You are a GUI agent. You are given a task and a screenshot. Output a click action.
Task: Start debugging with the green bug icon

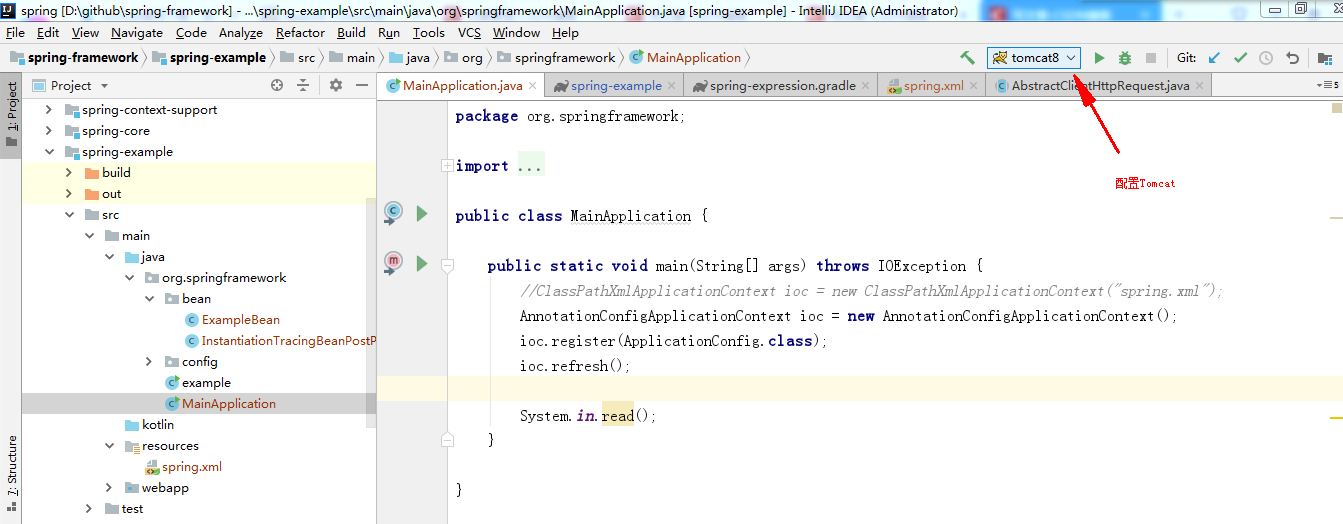point(1125,58)
